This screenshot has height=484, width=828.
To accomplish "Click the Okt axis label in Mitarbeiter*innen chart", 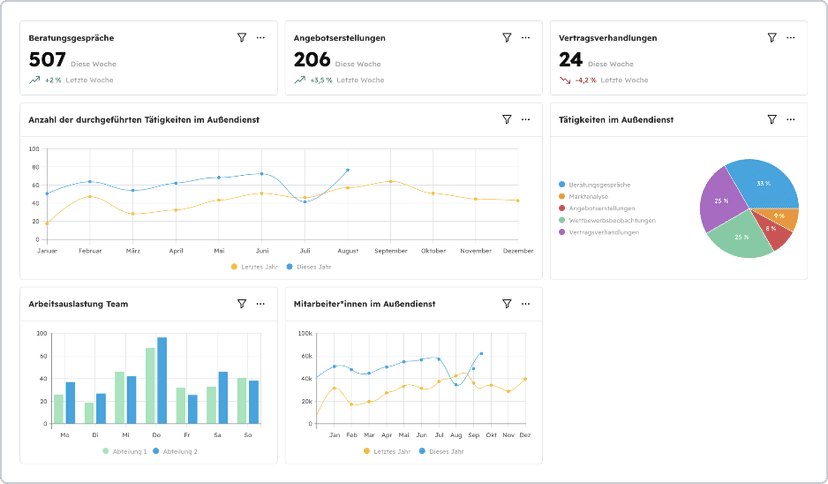I will point(491,435).
